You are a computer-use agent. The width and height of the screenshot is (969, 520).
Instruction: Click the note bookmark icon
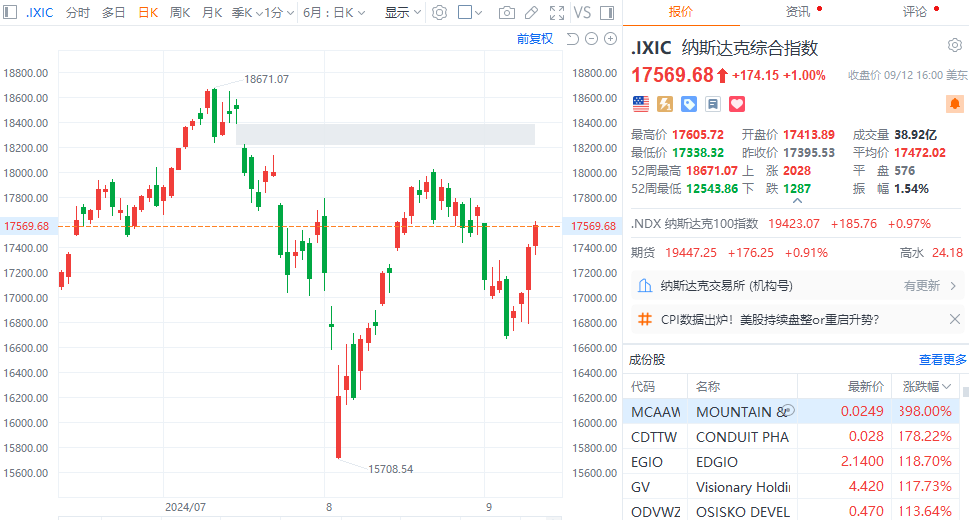(713, 104)
